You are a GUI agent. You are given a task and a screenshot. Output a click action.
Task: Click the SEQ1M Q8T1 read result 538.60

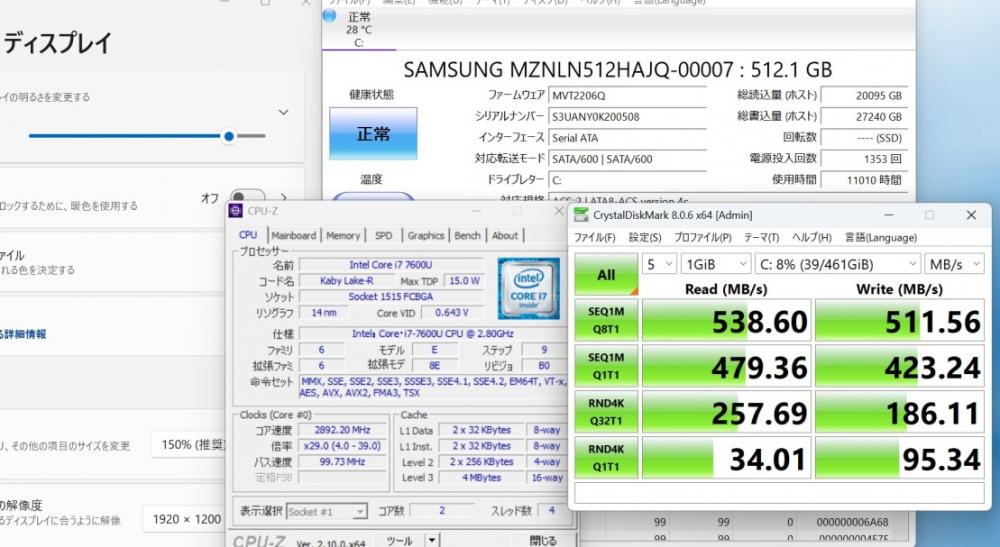point(726,320)
